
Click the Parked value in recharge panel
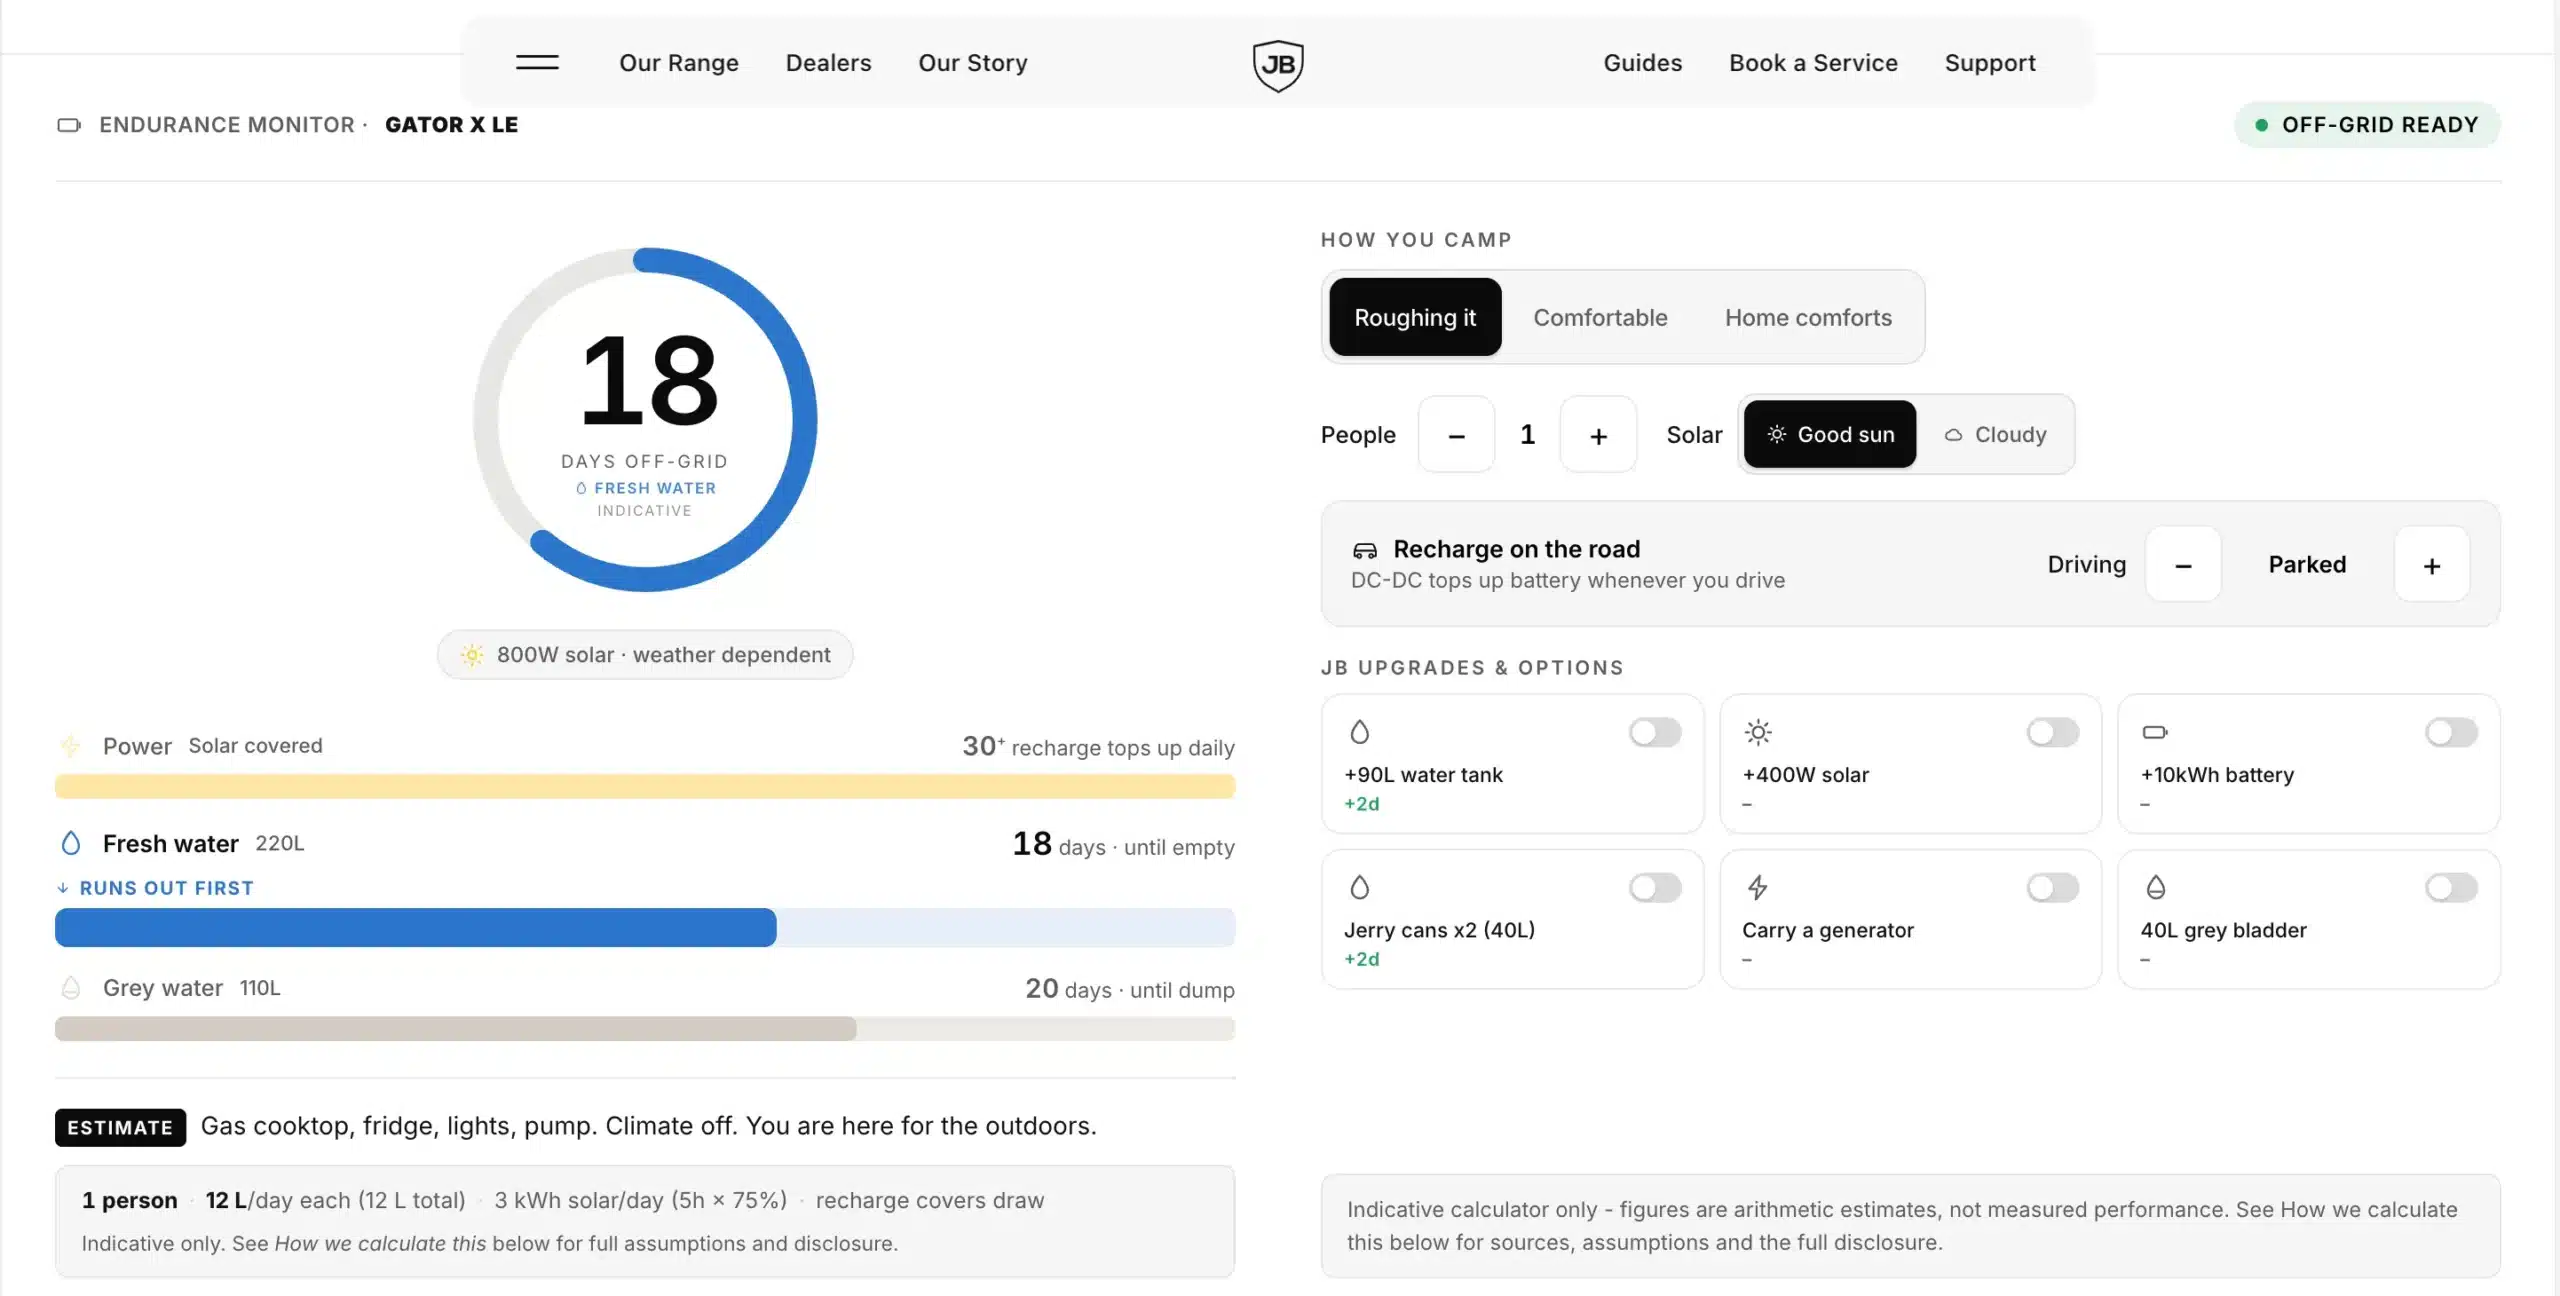coord(2307,564)
